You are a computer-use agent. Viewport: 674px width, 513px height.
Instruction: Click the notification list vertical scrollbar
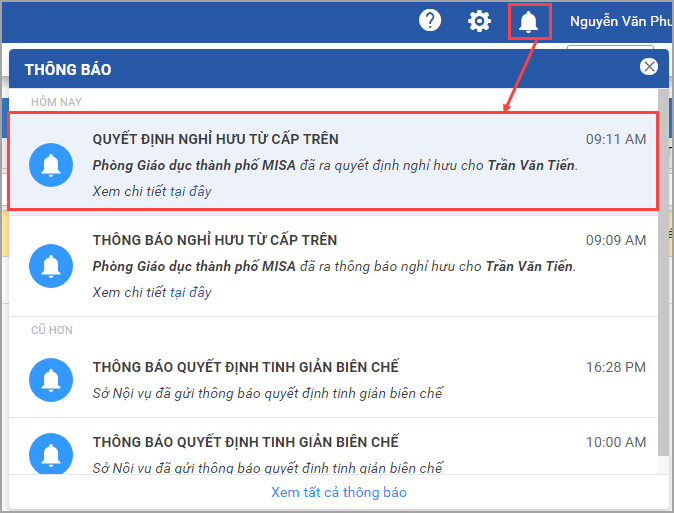click(x=663, y=270)
